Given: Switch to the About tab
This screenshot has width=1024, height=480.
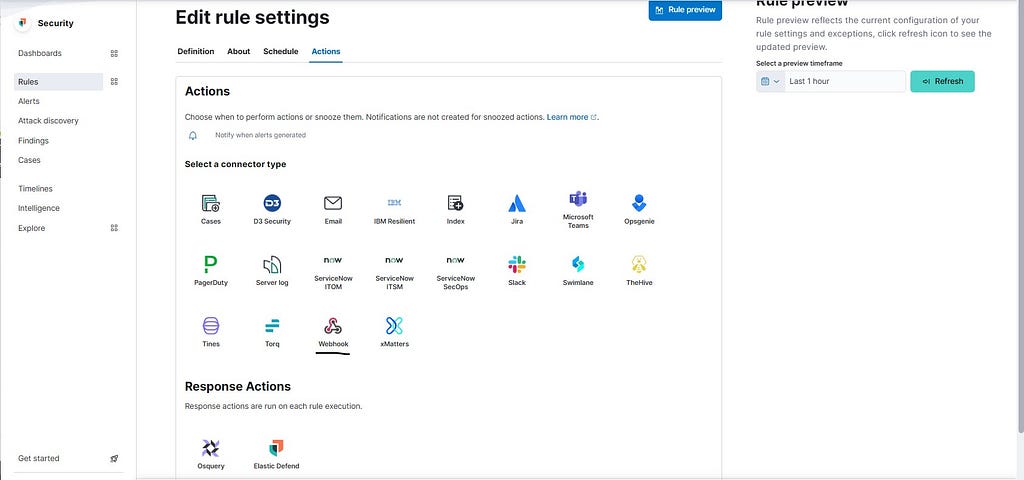Looking at the screenshot, I should point(238,51).
